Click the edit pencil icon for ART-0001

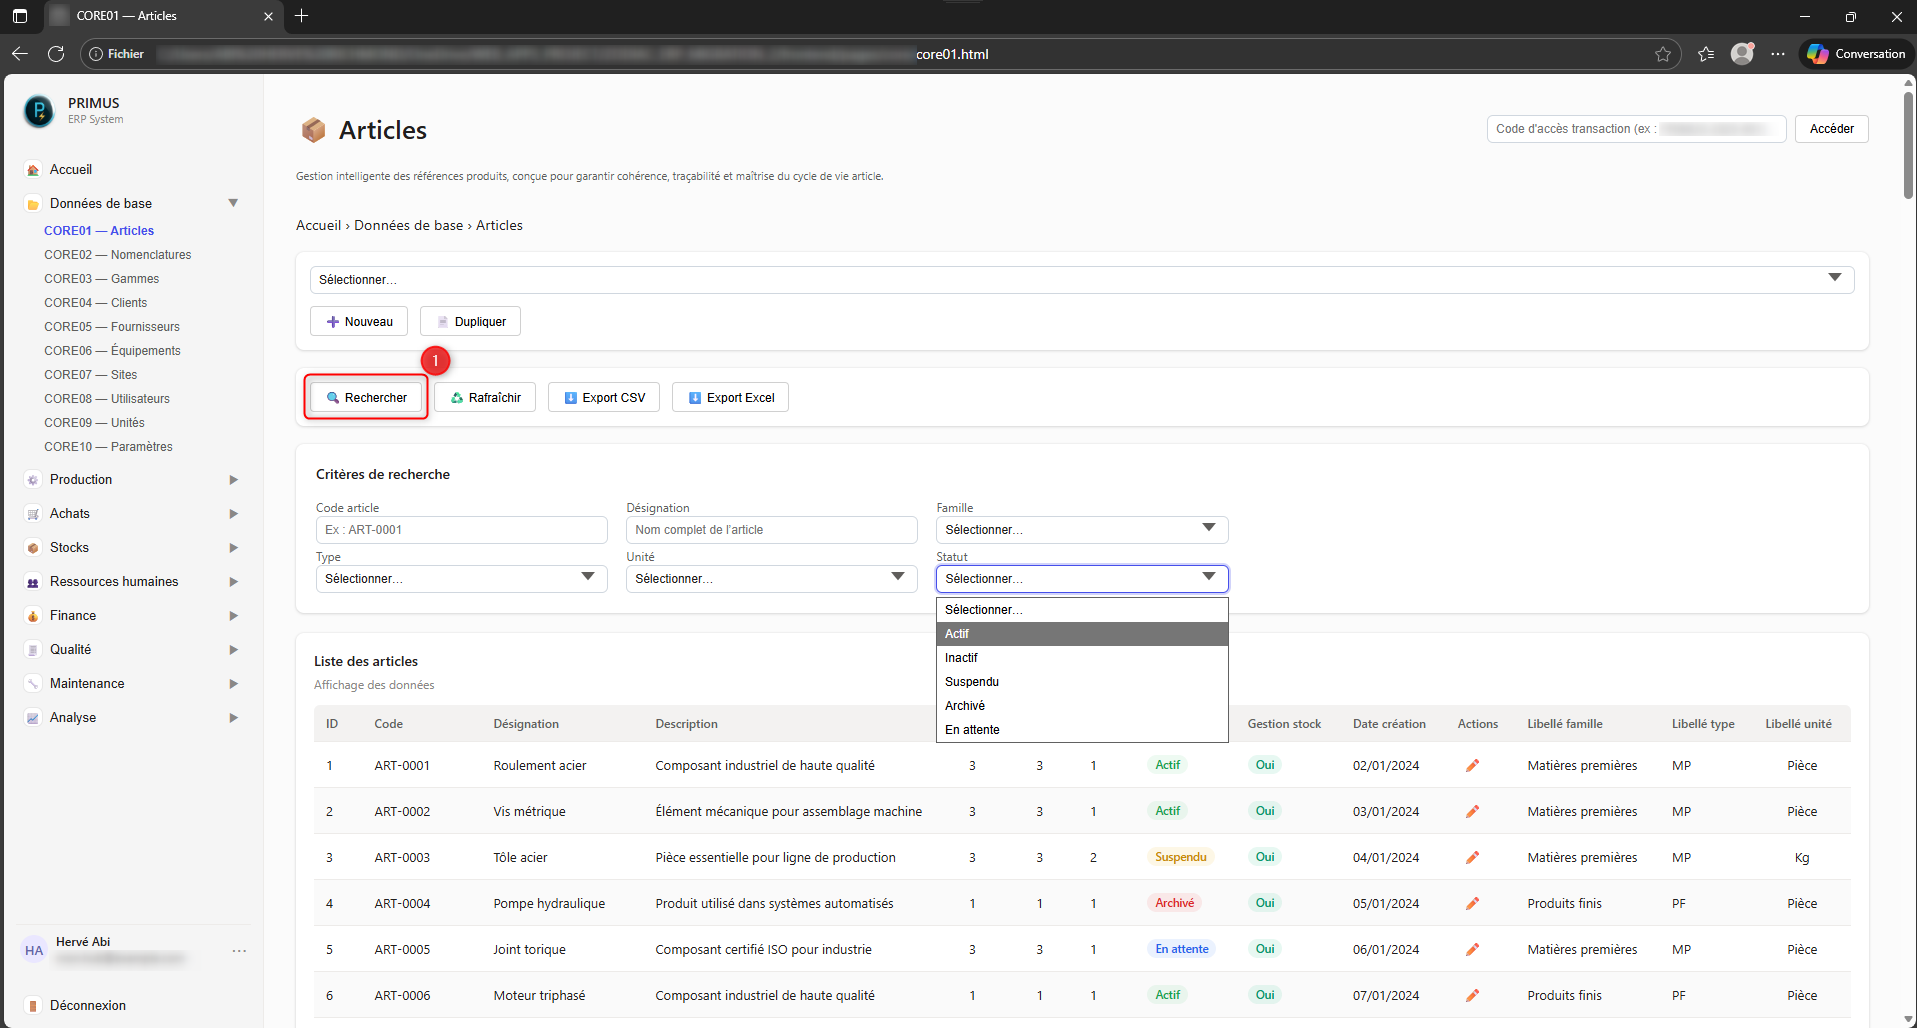click(1472, 766)
